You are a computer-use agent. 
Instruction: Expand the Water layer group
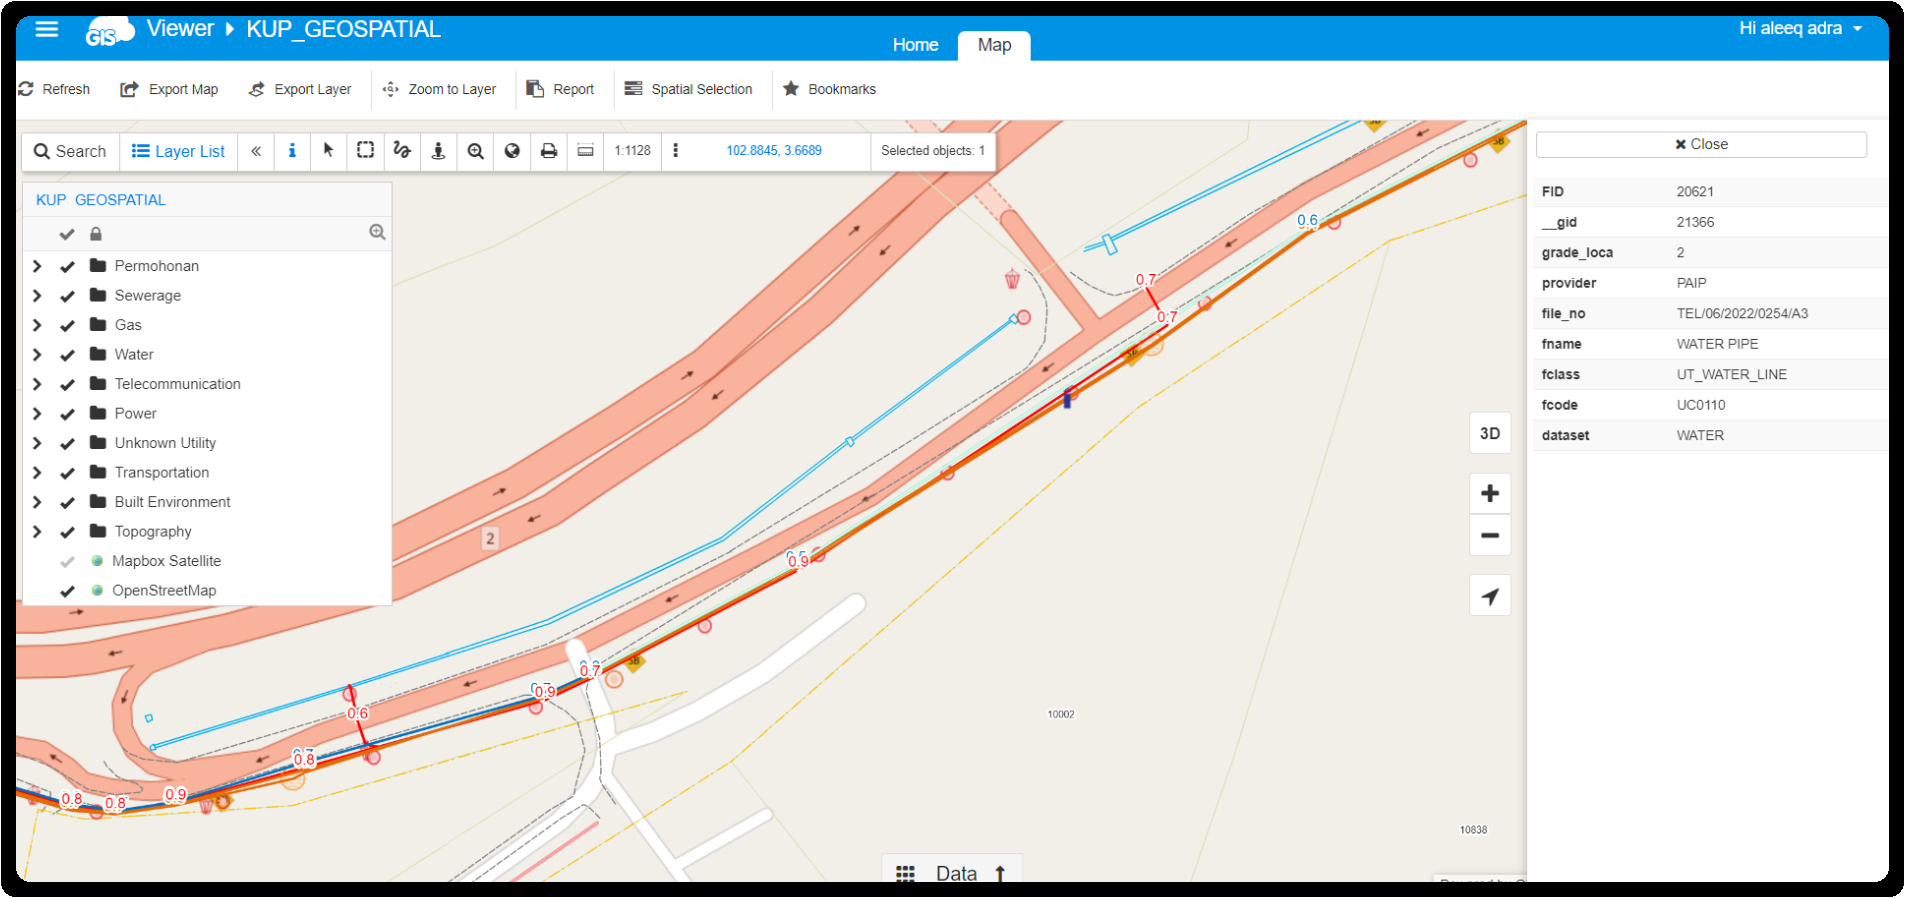37,355
